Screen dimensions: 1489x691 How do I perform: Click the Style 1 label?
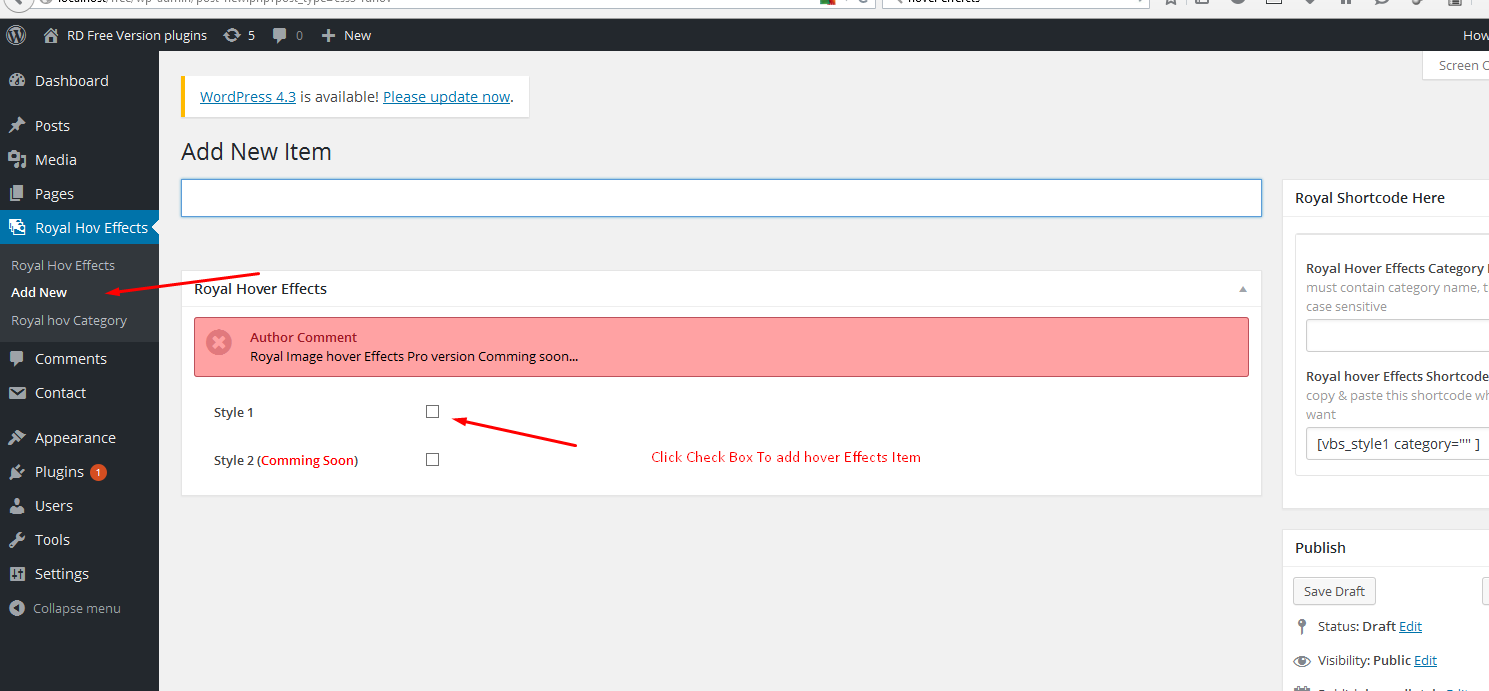pyautogui.click(x=234, y=412)
